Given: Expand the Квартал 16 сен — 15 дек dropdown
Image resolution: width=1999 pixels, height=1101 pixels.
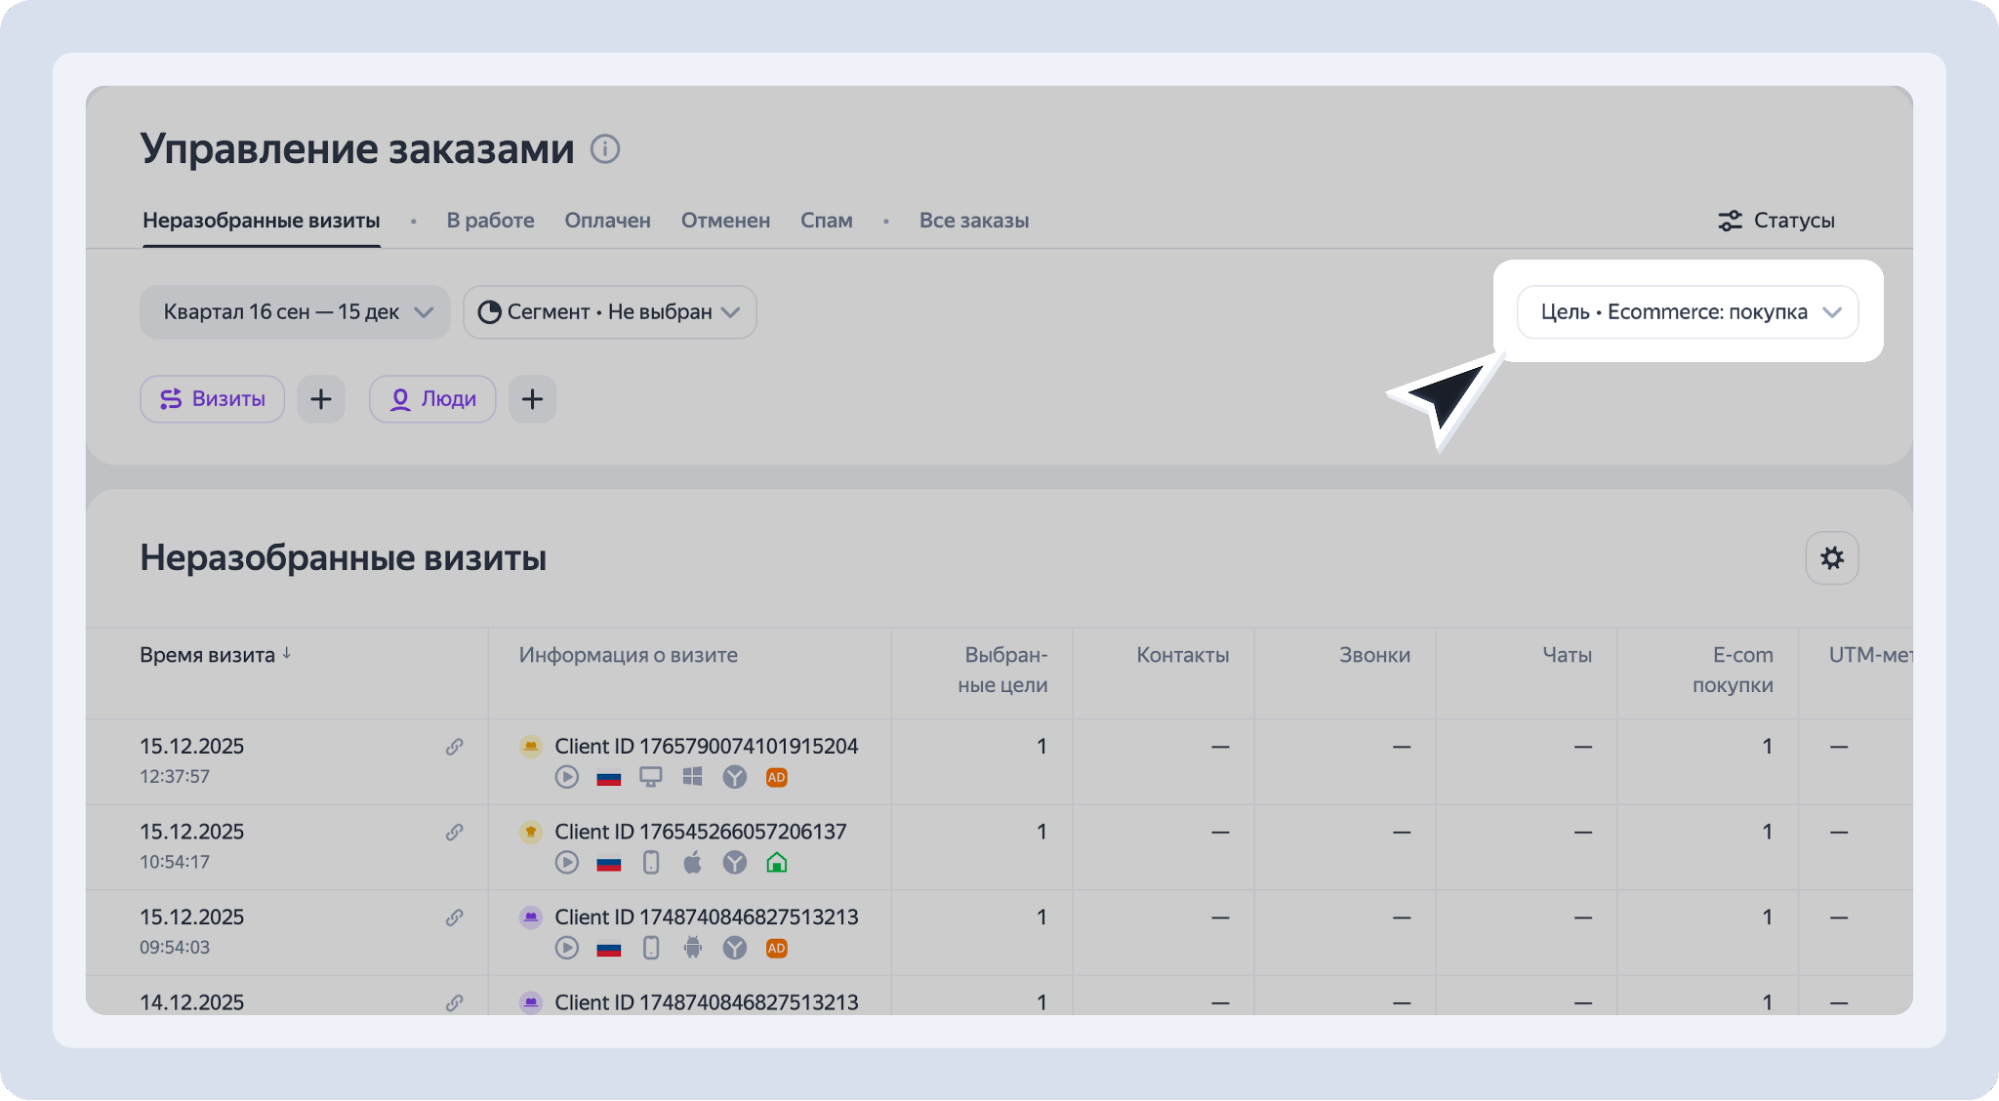Looking at the screenshot, I should point(295,312).
